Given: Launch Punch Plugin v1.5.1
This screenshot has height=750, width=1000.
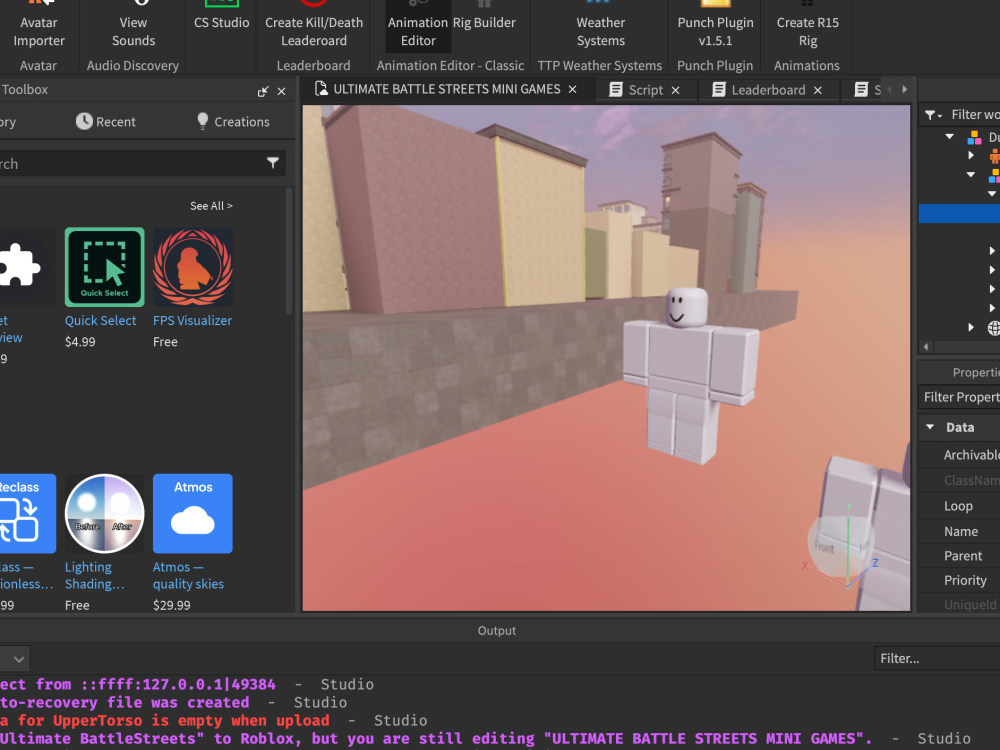Looking at the screenshot, I should tap(715, 26).
